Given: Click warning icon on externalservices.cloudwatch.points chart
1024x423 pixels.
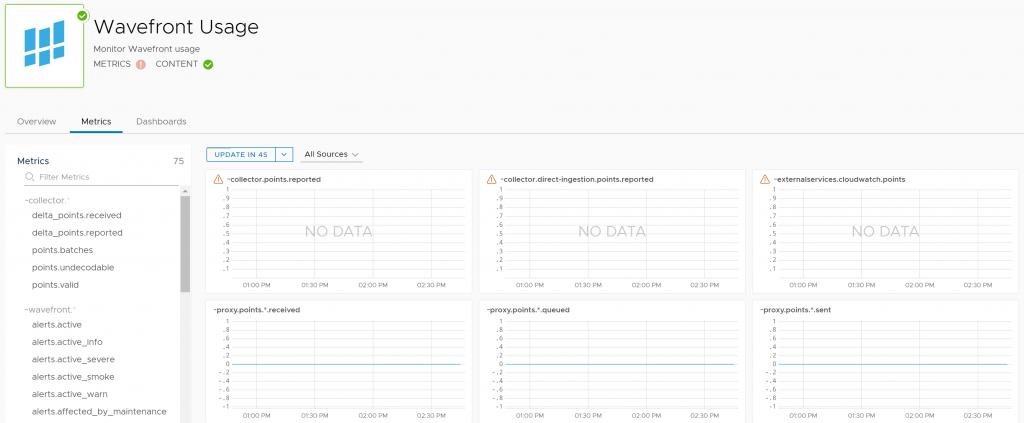Looking at the screenshot, I should 765,179.
